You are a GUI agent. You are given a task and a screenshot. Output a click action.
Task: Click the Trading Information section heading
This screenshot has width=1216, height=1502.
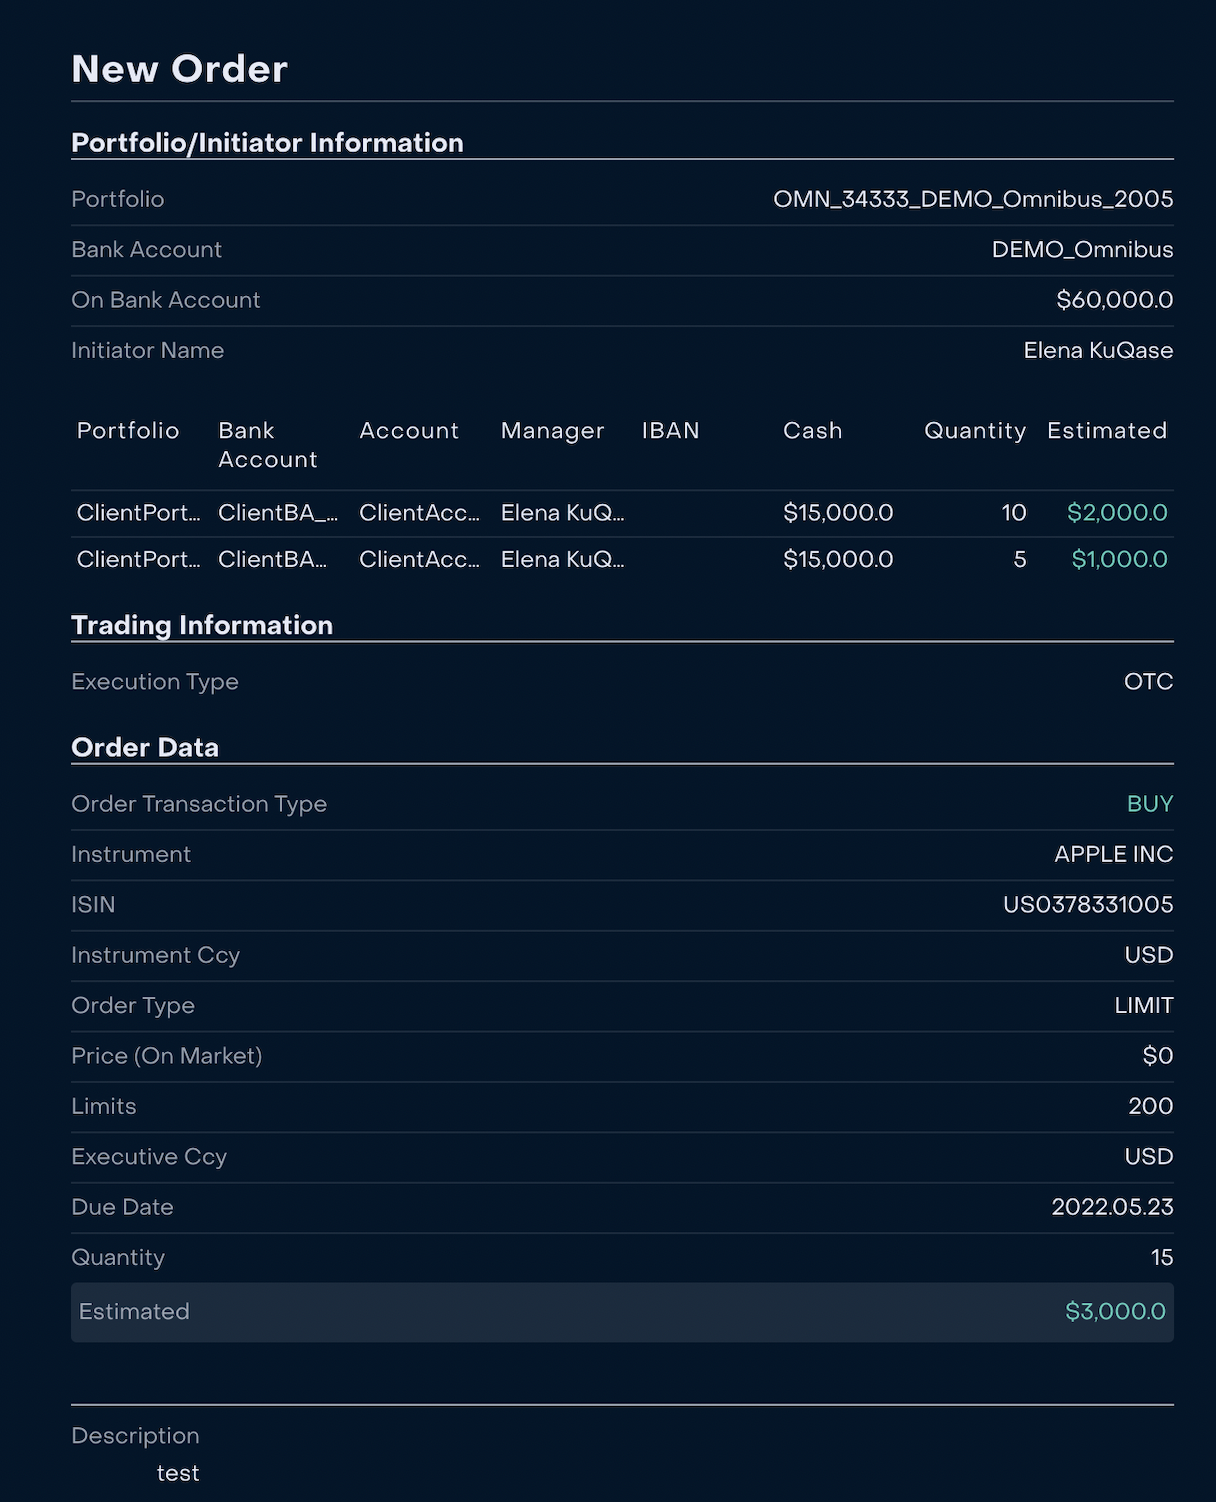click(202, 625)
